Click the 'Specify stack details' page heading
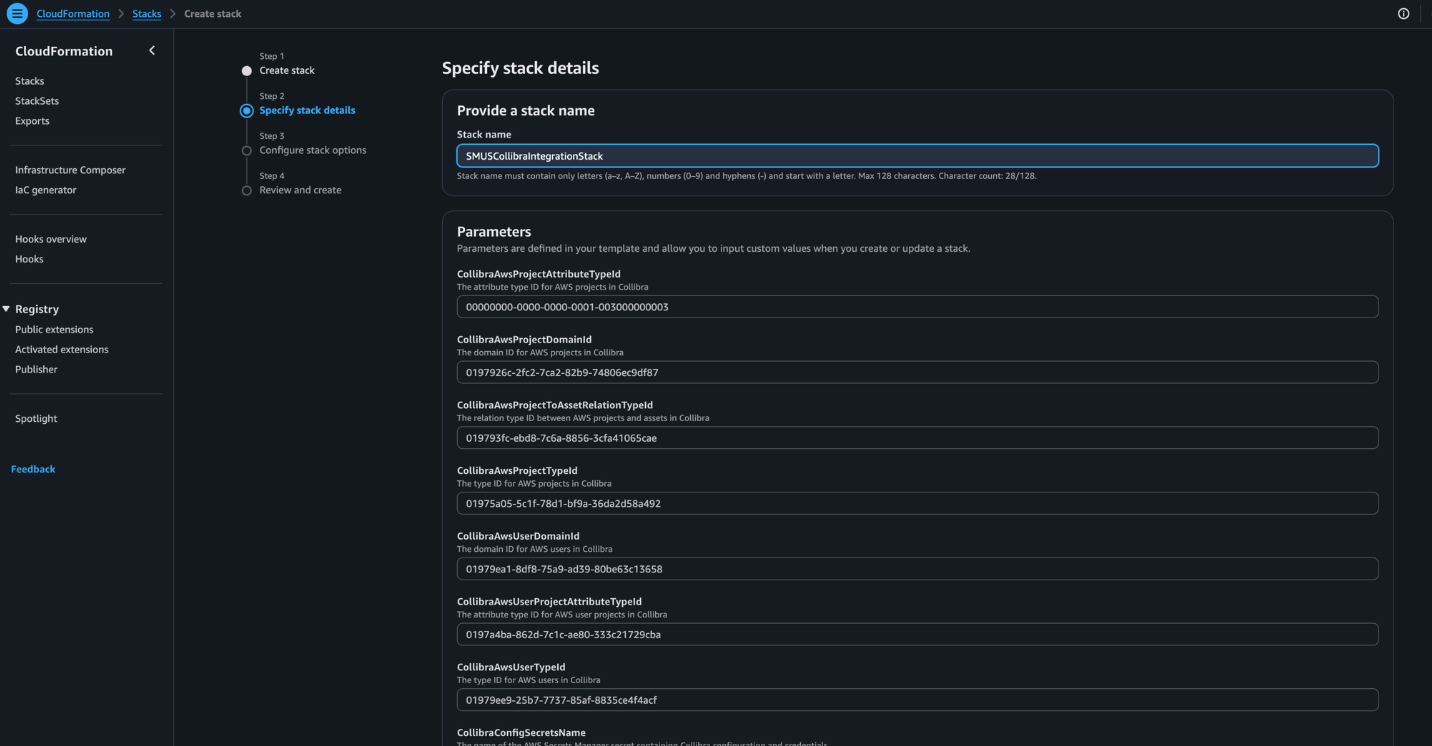The image size is (1432, 746). tap(520, 68)
